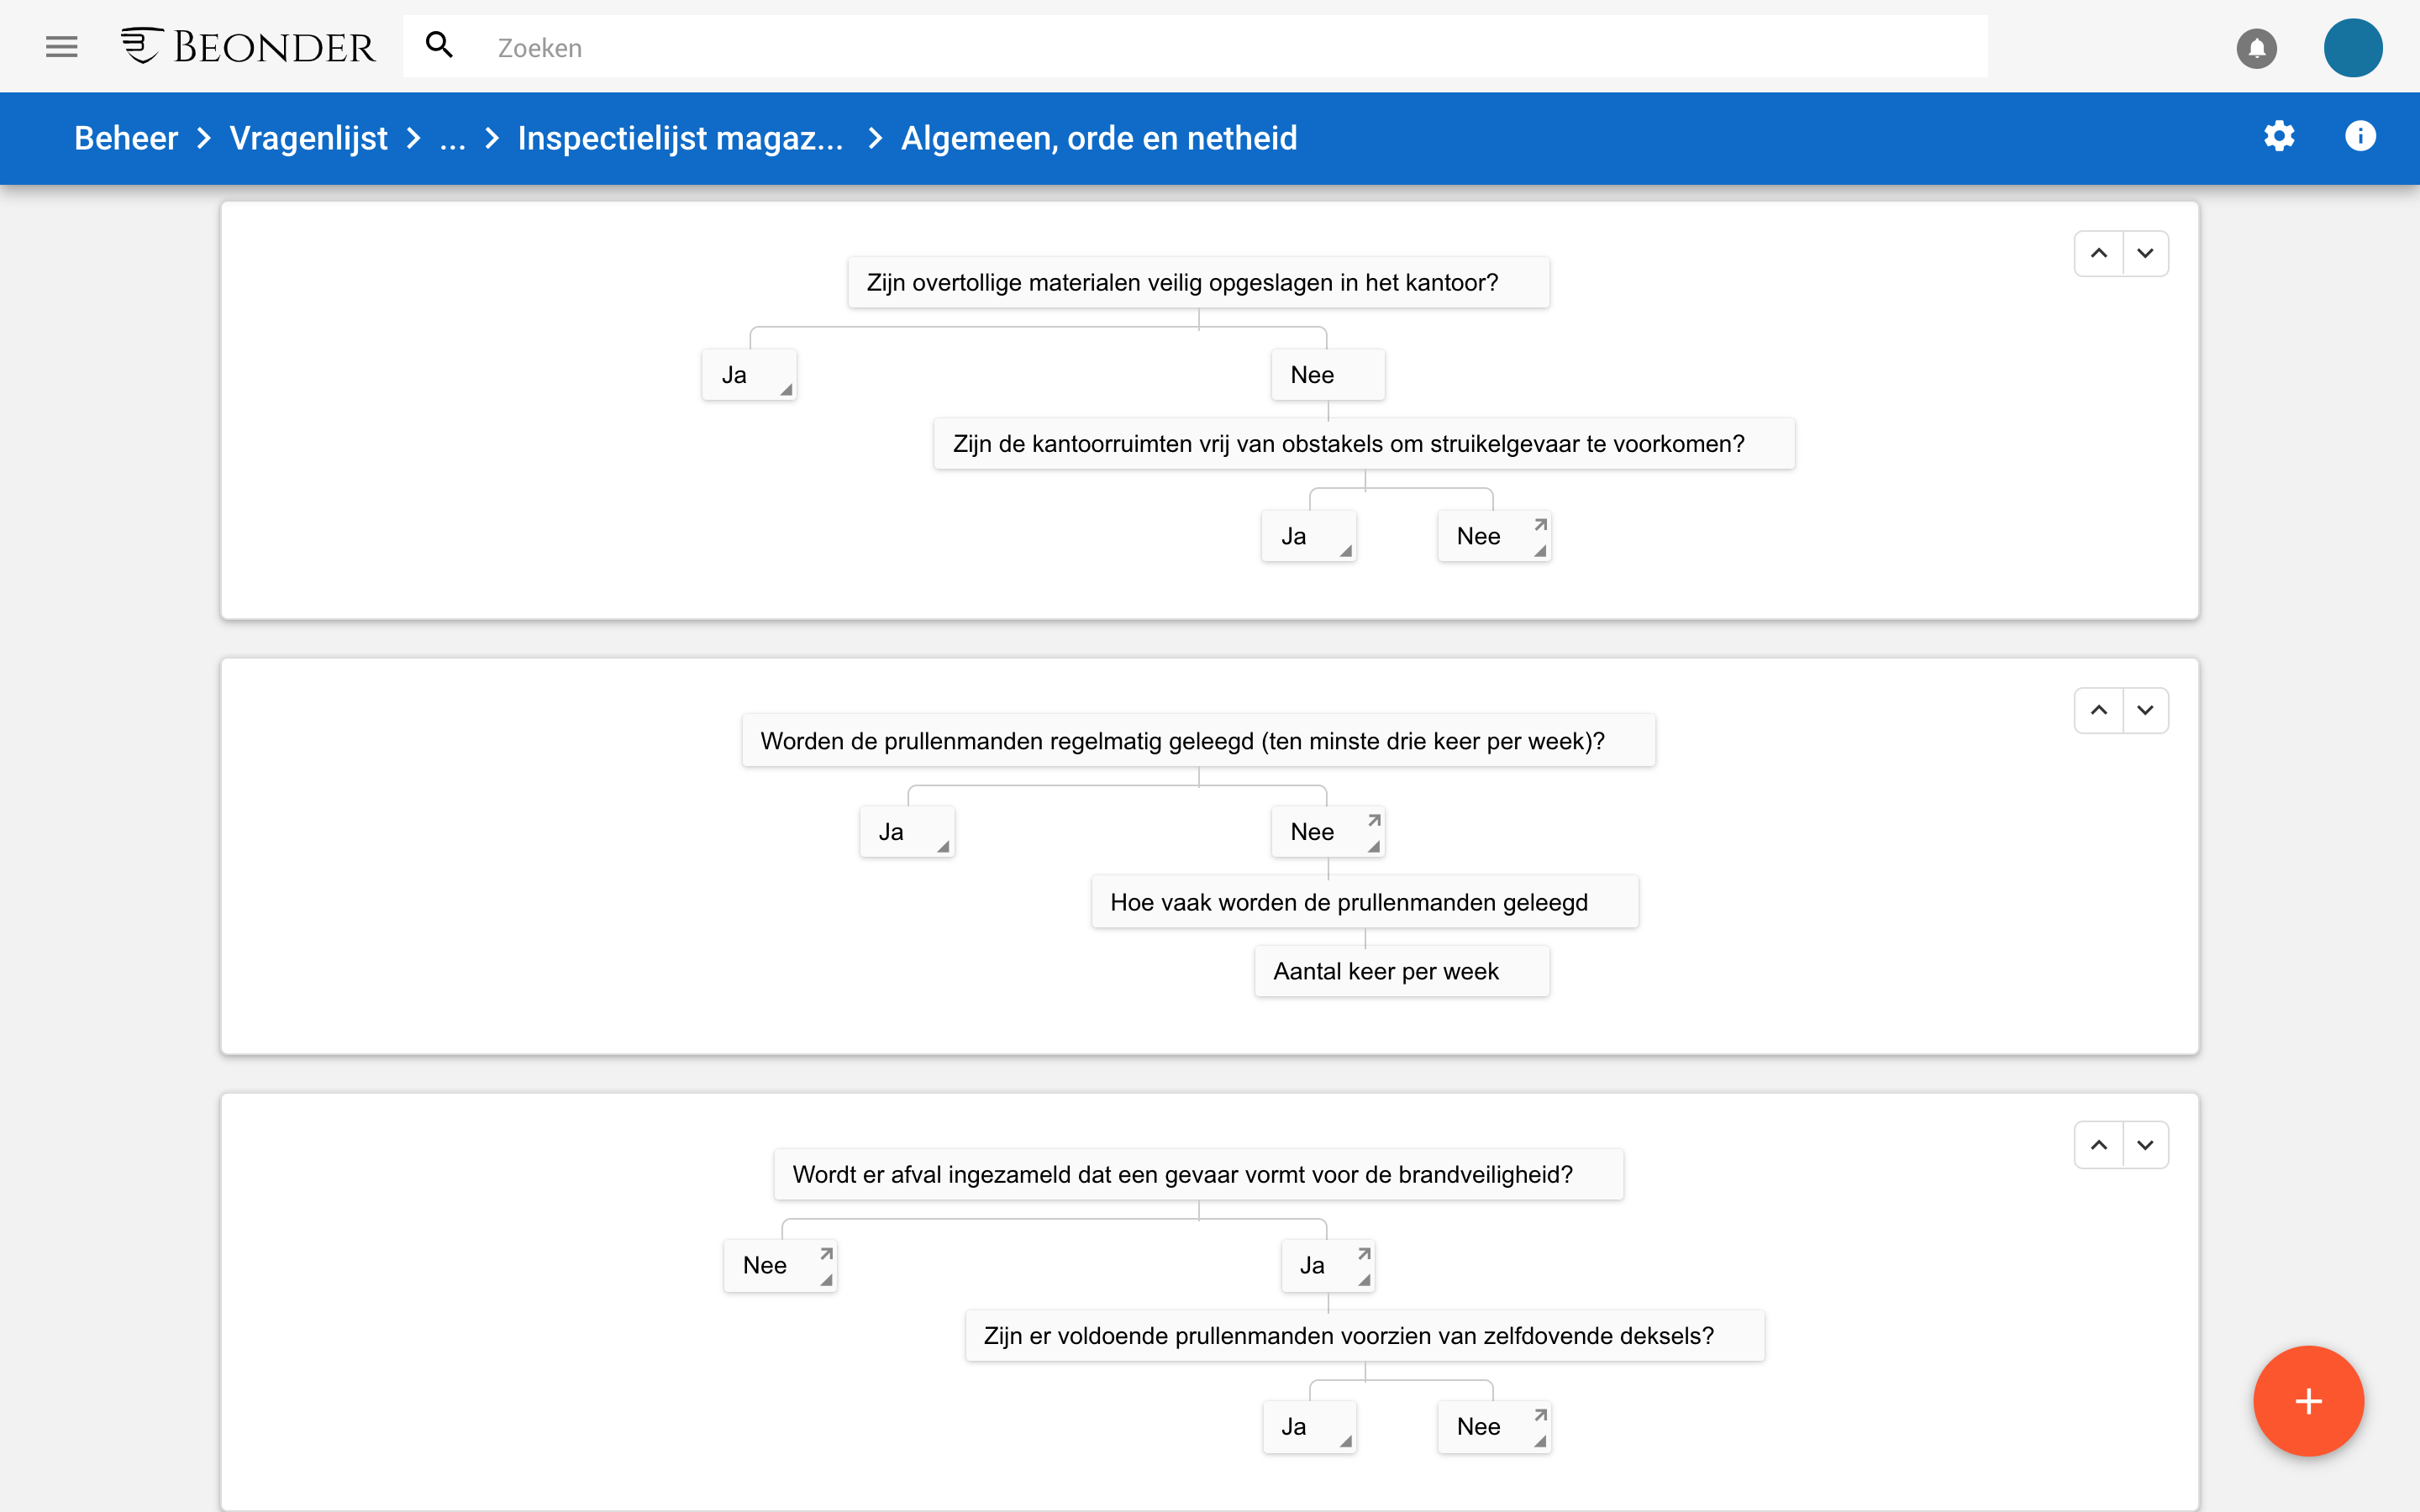
Task: Open settings gear in blue bar
Action: [2279, 136]
